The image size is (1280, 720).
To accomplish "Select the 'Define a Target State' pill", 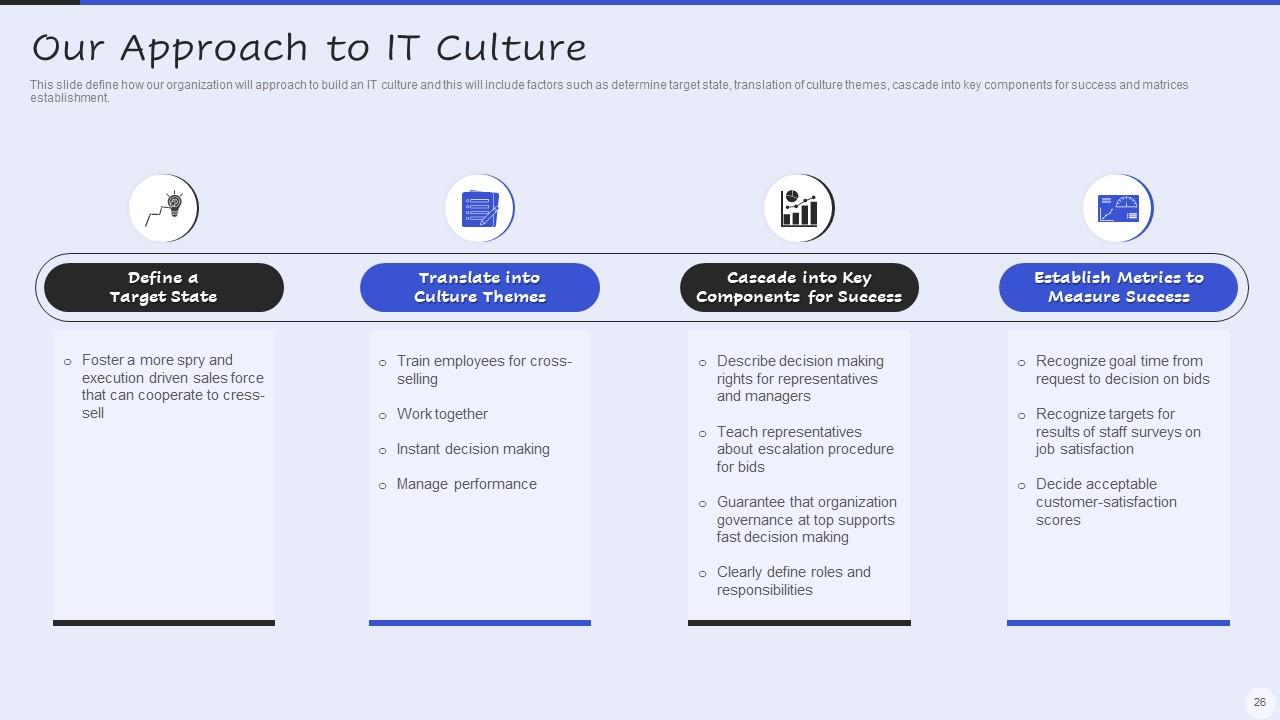I will coord(164,287).
